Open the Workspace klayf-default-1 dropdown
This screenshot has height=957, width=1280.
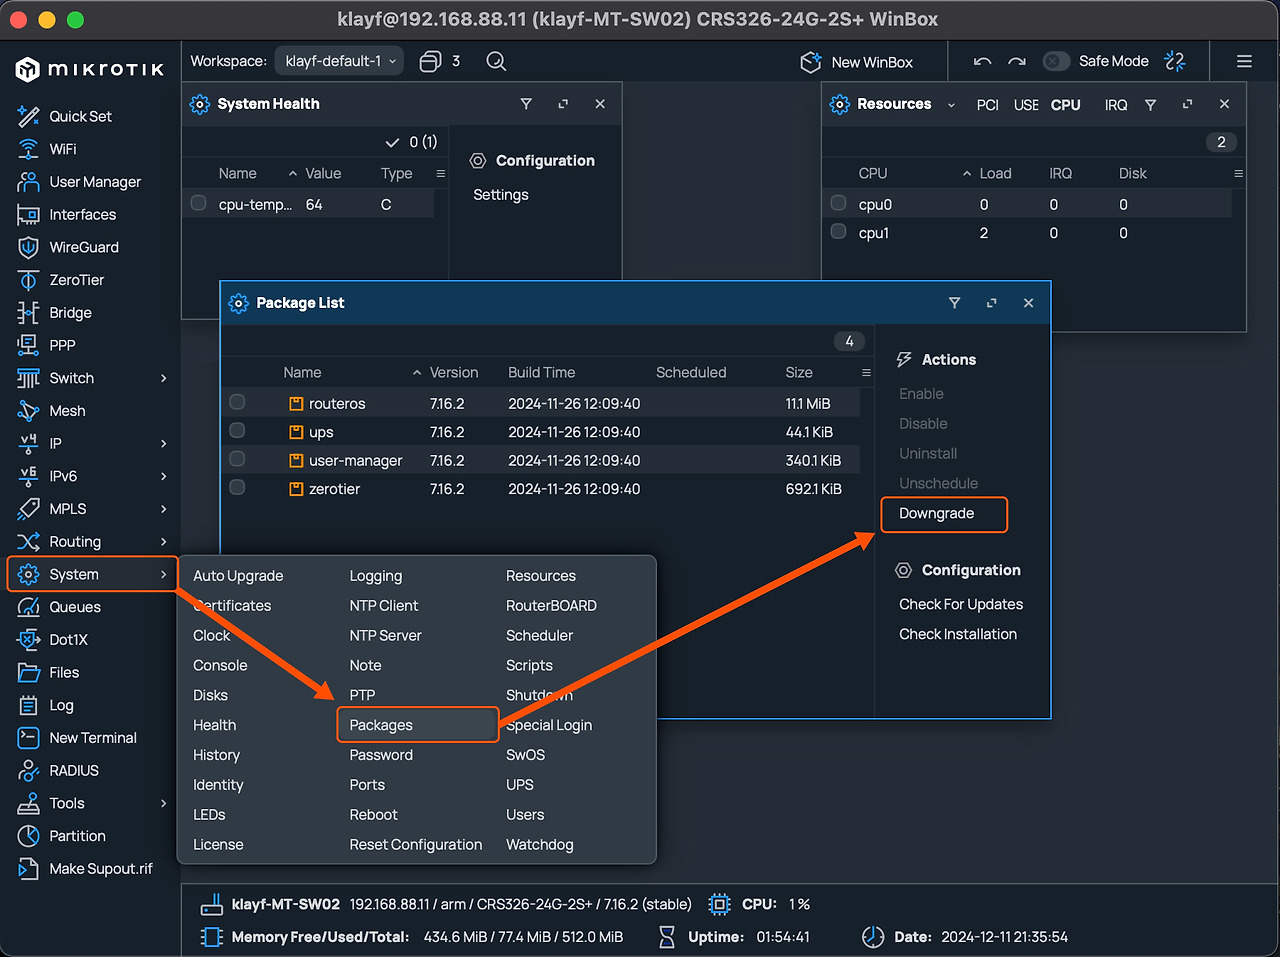tap(340, 61)
